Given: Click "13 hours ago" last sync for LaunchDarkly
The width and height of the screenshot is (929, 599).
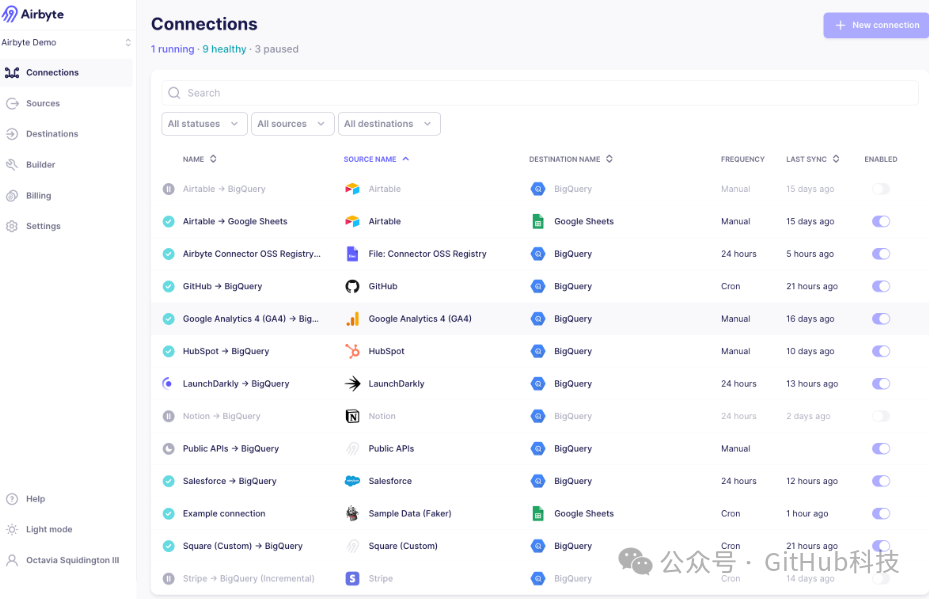Looking at the screenshot, I should coord(812,384).
